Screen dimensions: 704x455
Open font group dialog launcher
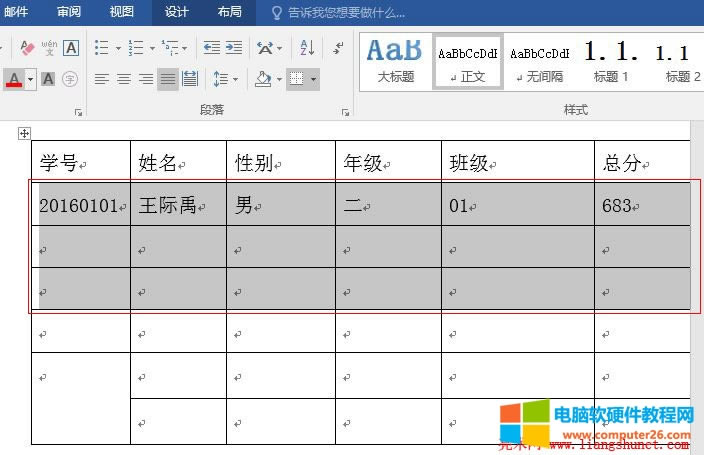pyautogui.click(x=79, y=112)
